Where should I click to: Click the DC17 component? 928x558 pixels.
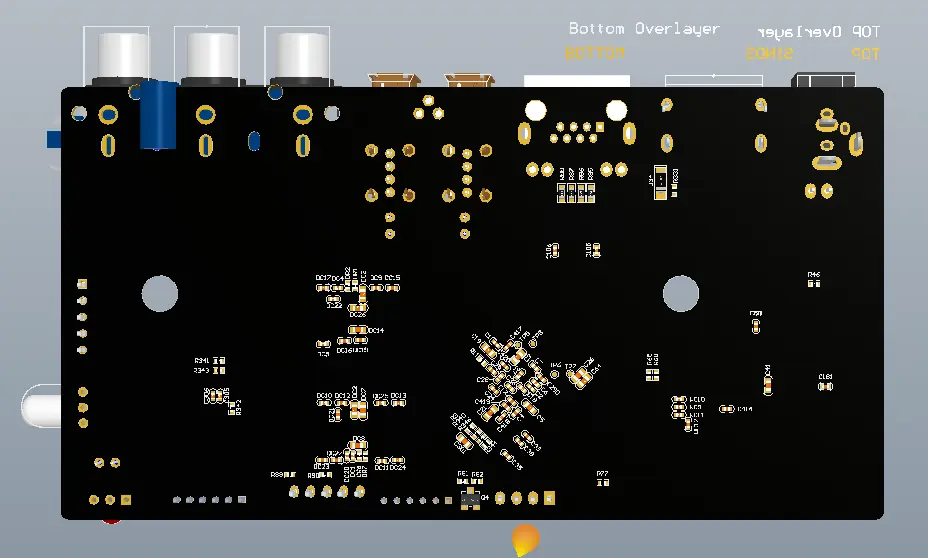point(323,288)
